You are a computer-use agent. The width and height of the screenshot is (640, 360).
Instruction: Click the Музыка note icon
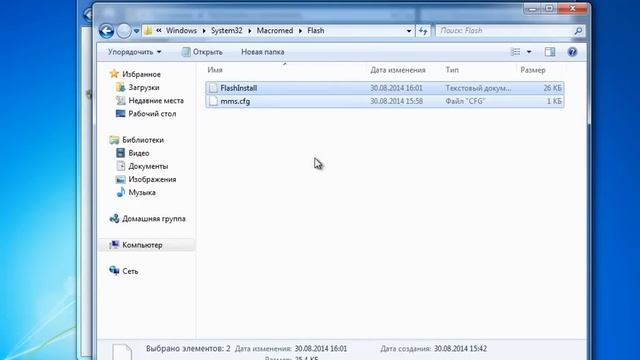pyautogui.click(x=120, y=192)
